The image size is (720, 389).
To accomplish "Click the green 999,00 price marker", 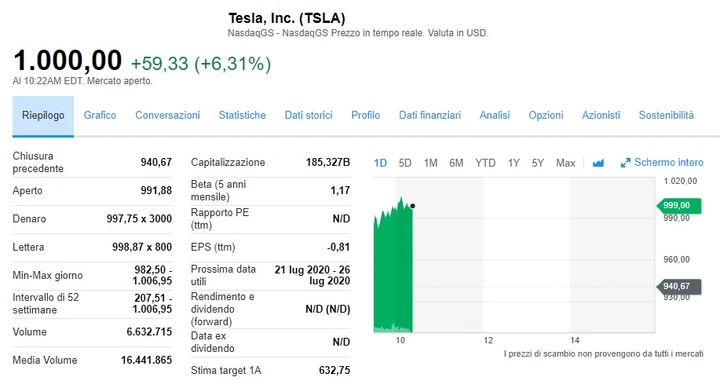I will (x=679, y=205).
